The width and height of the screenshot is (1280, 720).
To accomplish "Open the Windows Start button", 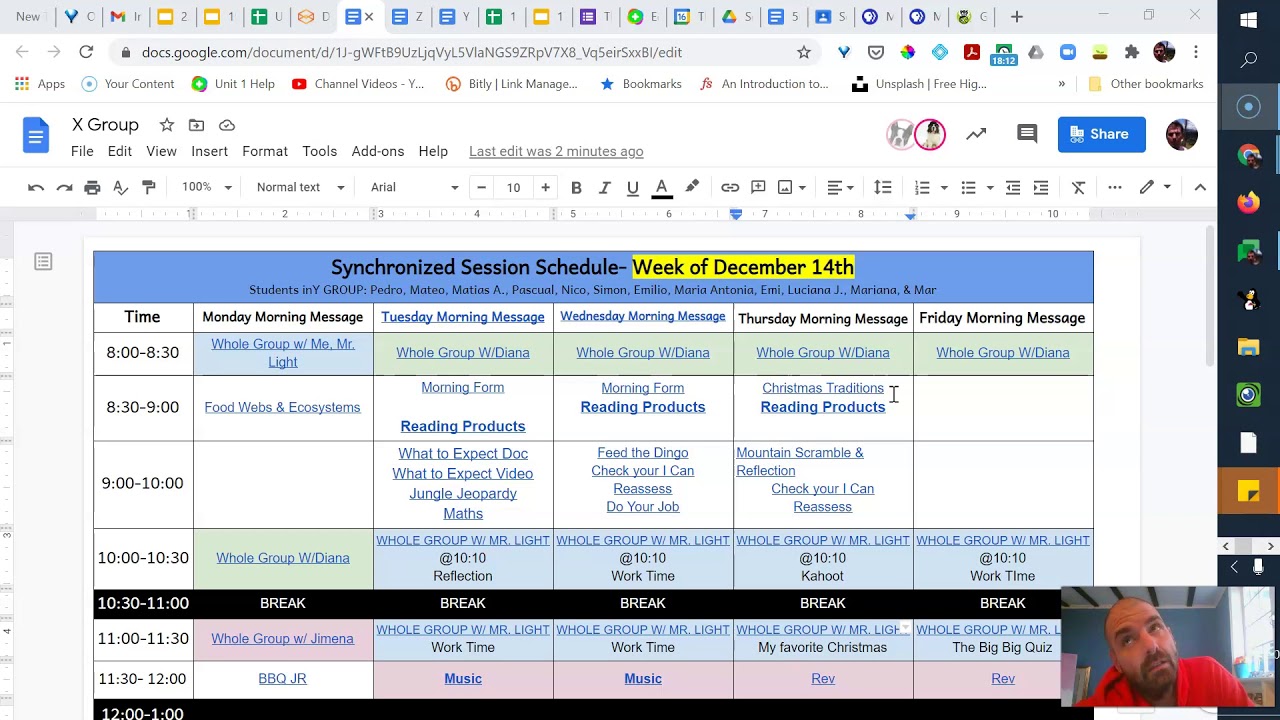I will point(1248,20).
